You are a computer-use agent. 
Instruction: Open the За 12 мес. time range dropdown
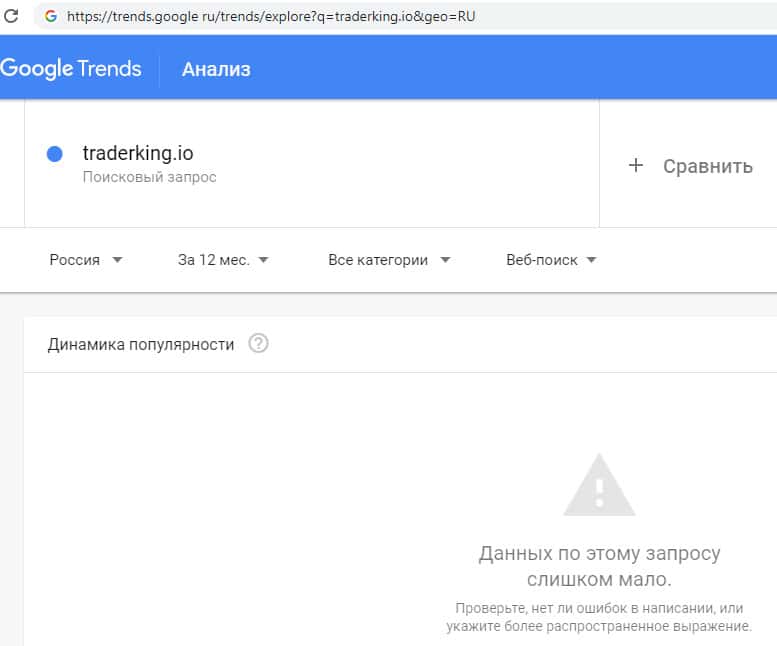coord(223,260)
